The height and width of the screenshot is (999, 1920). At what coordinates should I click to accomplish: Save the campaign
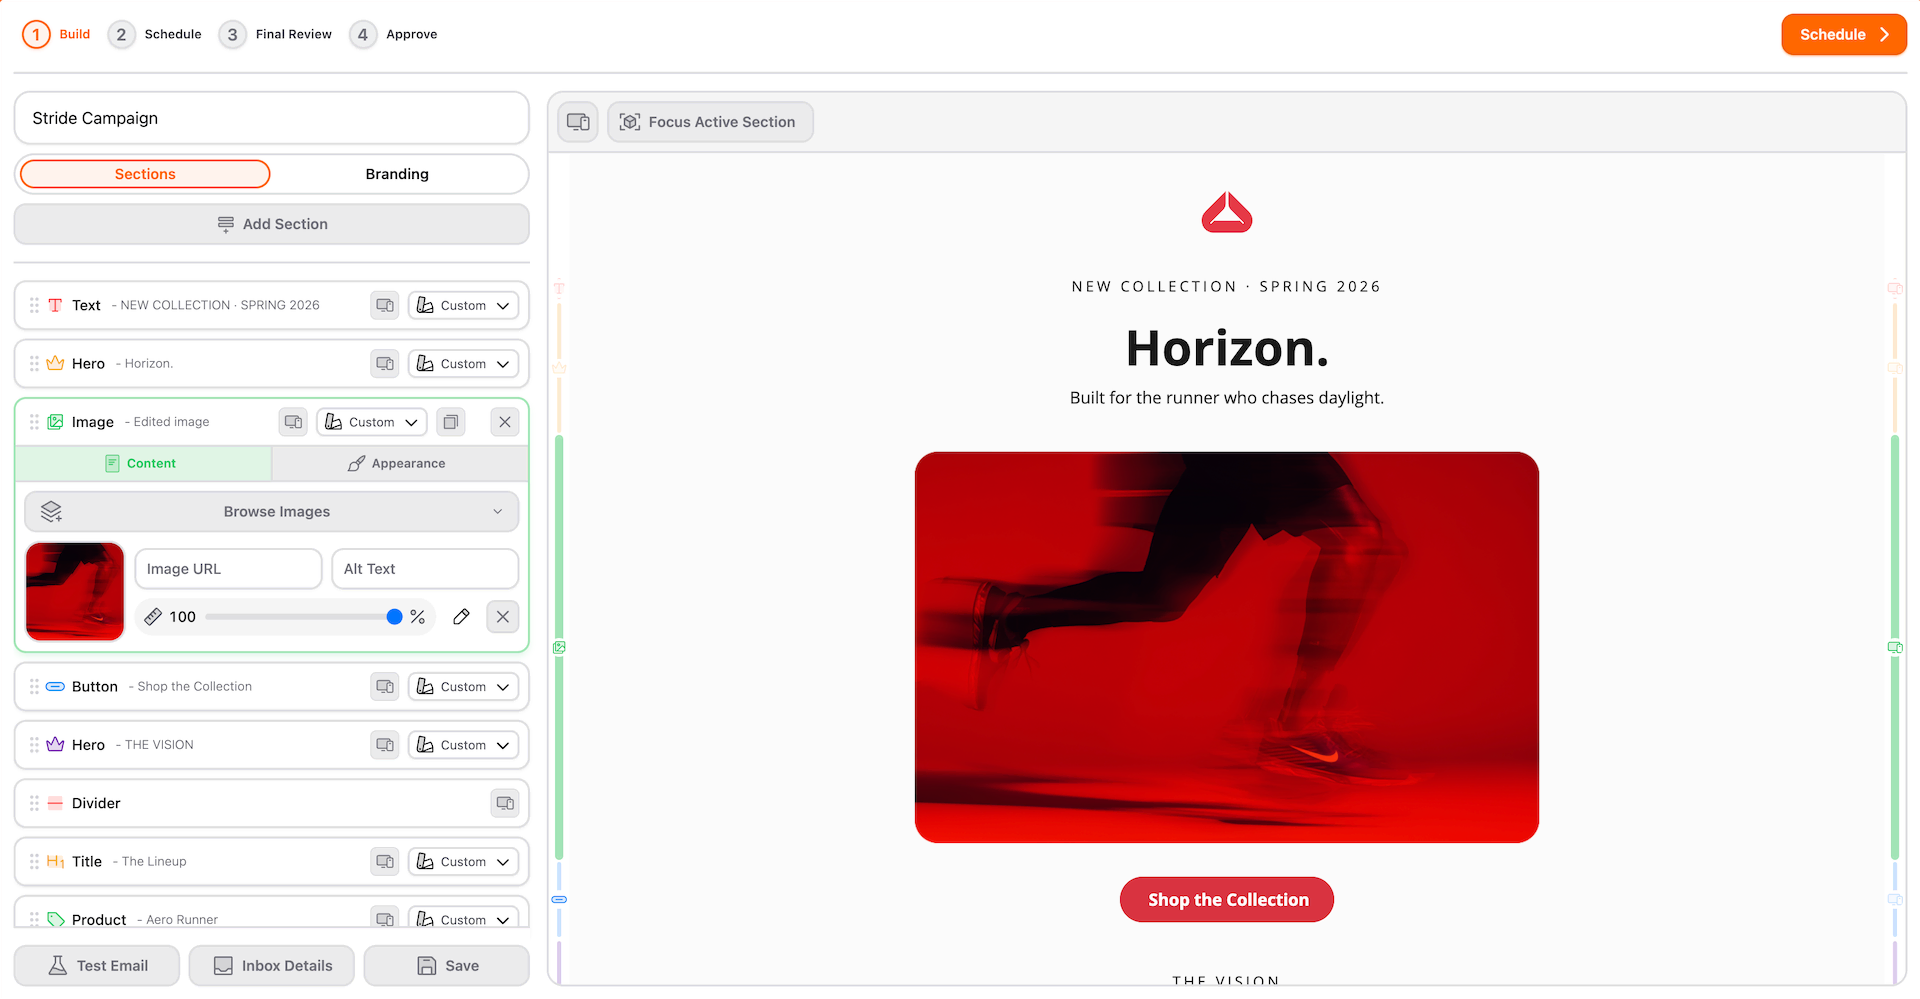[447, 966]
